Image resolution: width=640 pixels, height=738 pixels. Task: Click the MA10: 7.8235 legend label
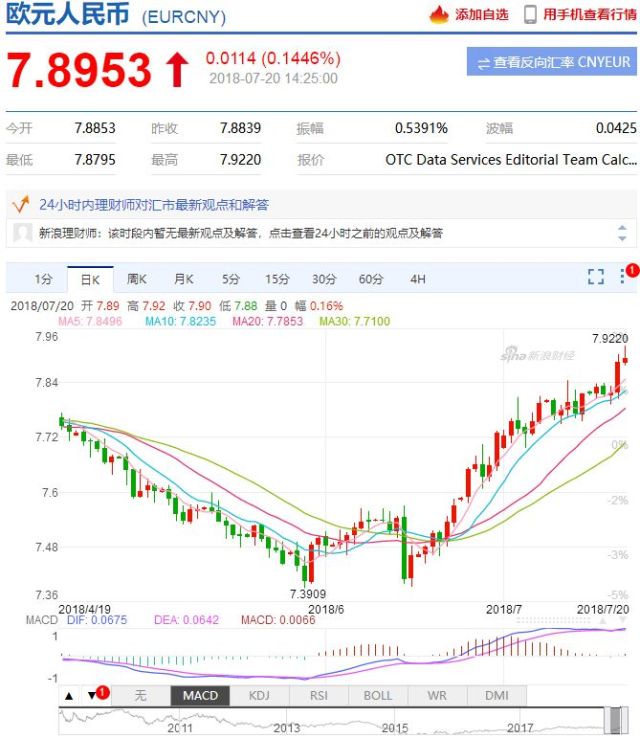tap(180, 321)
